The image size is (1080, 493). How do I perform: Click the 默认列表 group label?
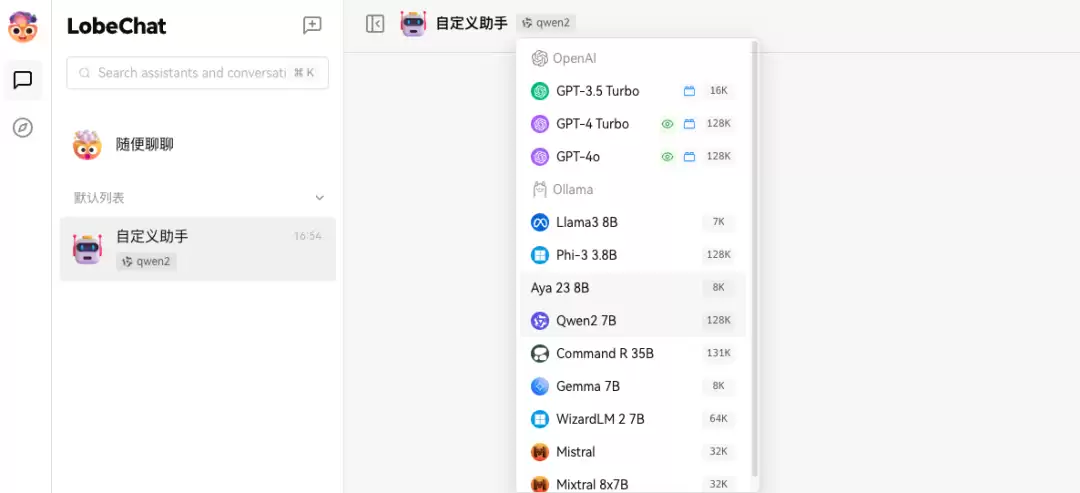99,198
